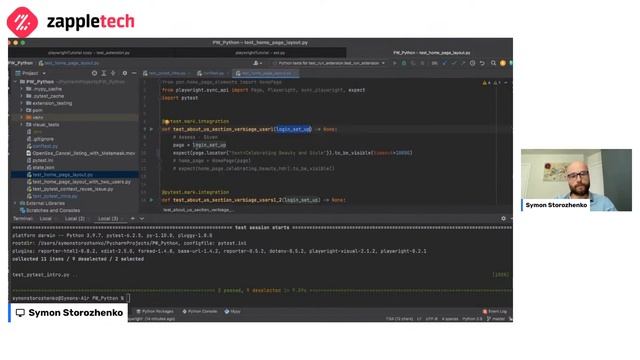The width and height of the screenshot is (640, 360).
Task: Expand the venv folder
Action: tap(22, 117)
